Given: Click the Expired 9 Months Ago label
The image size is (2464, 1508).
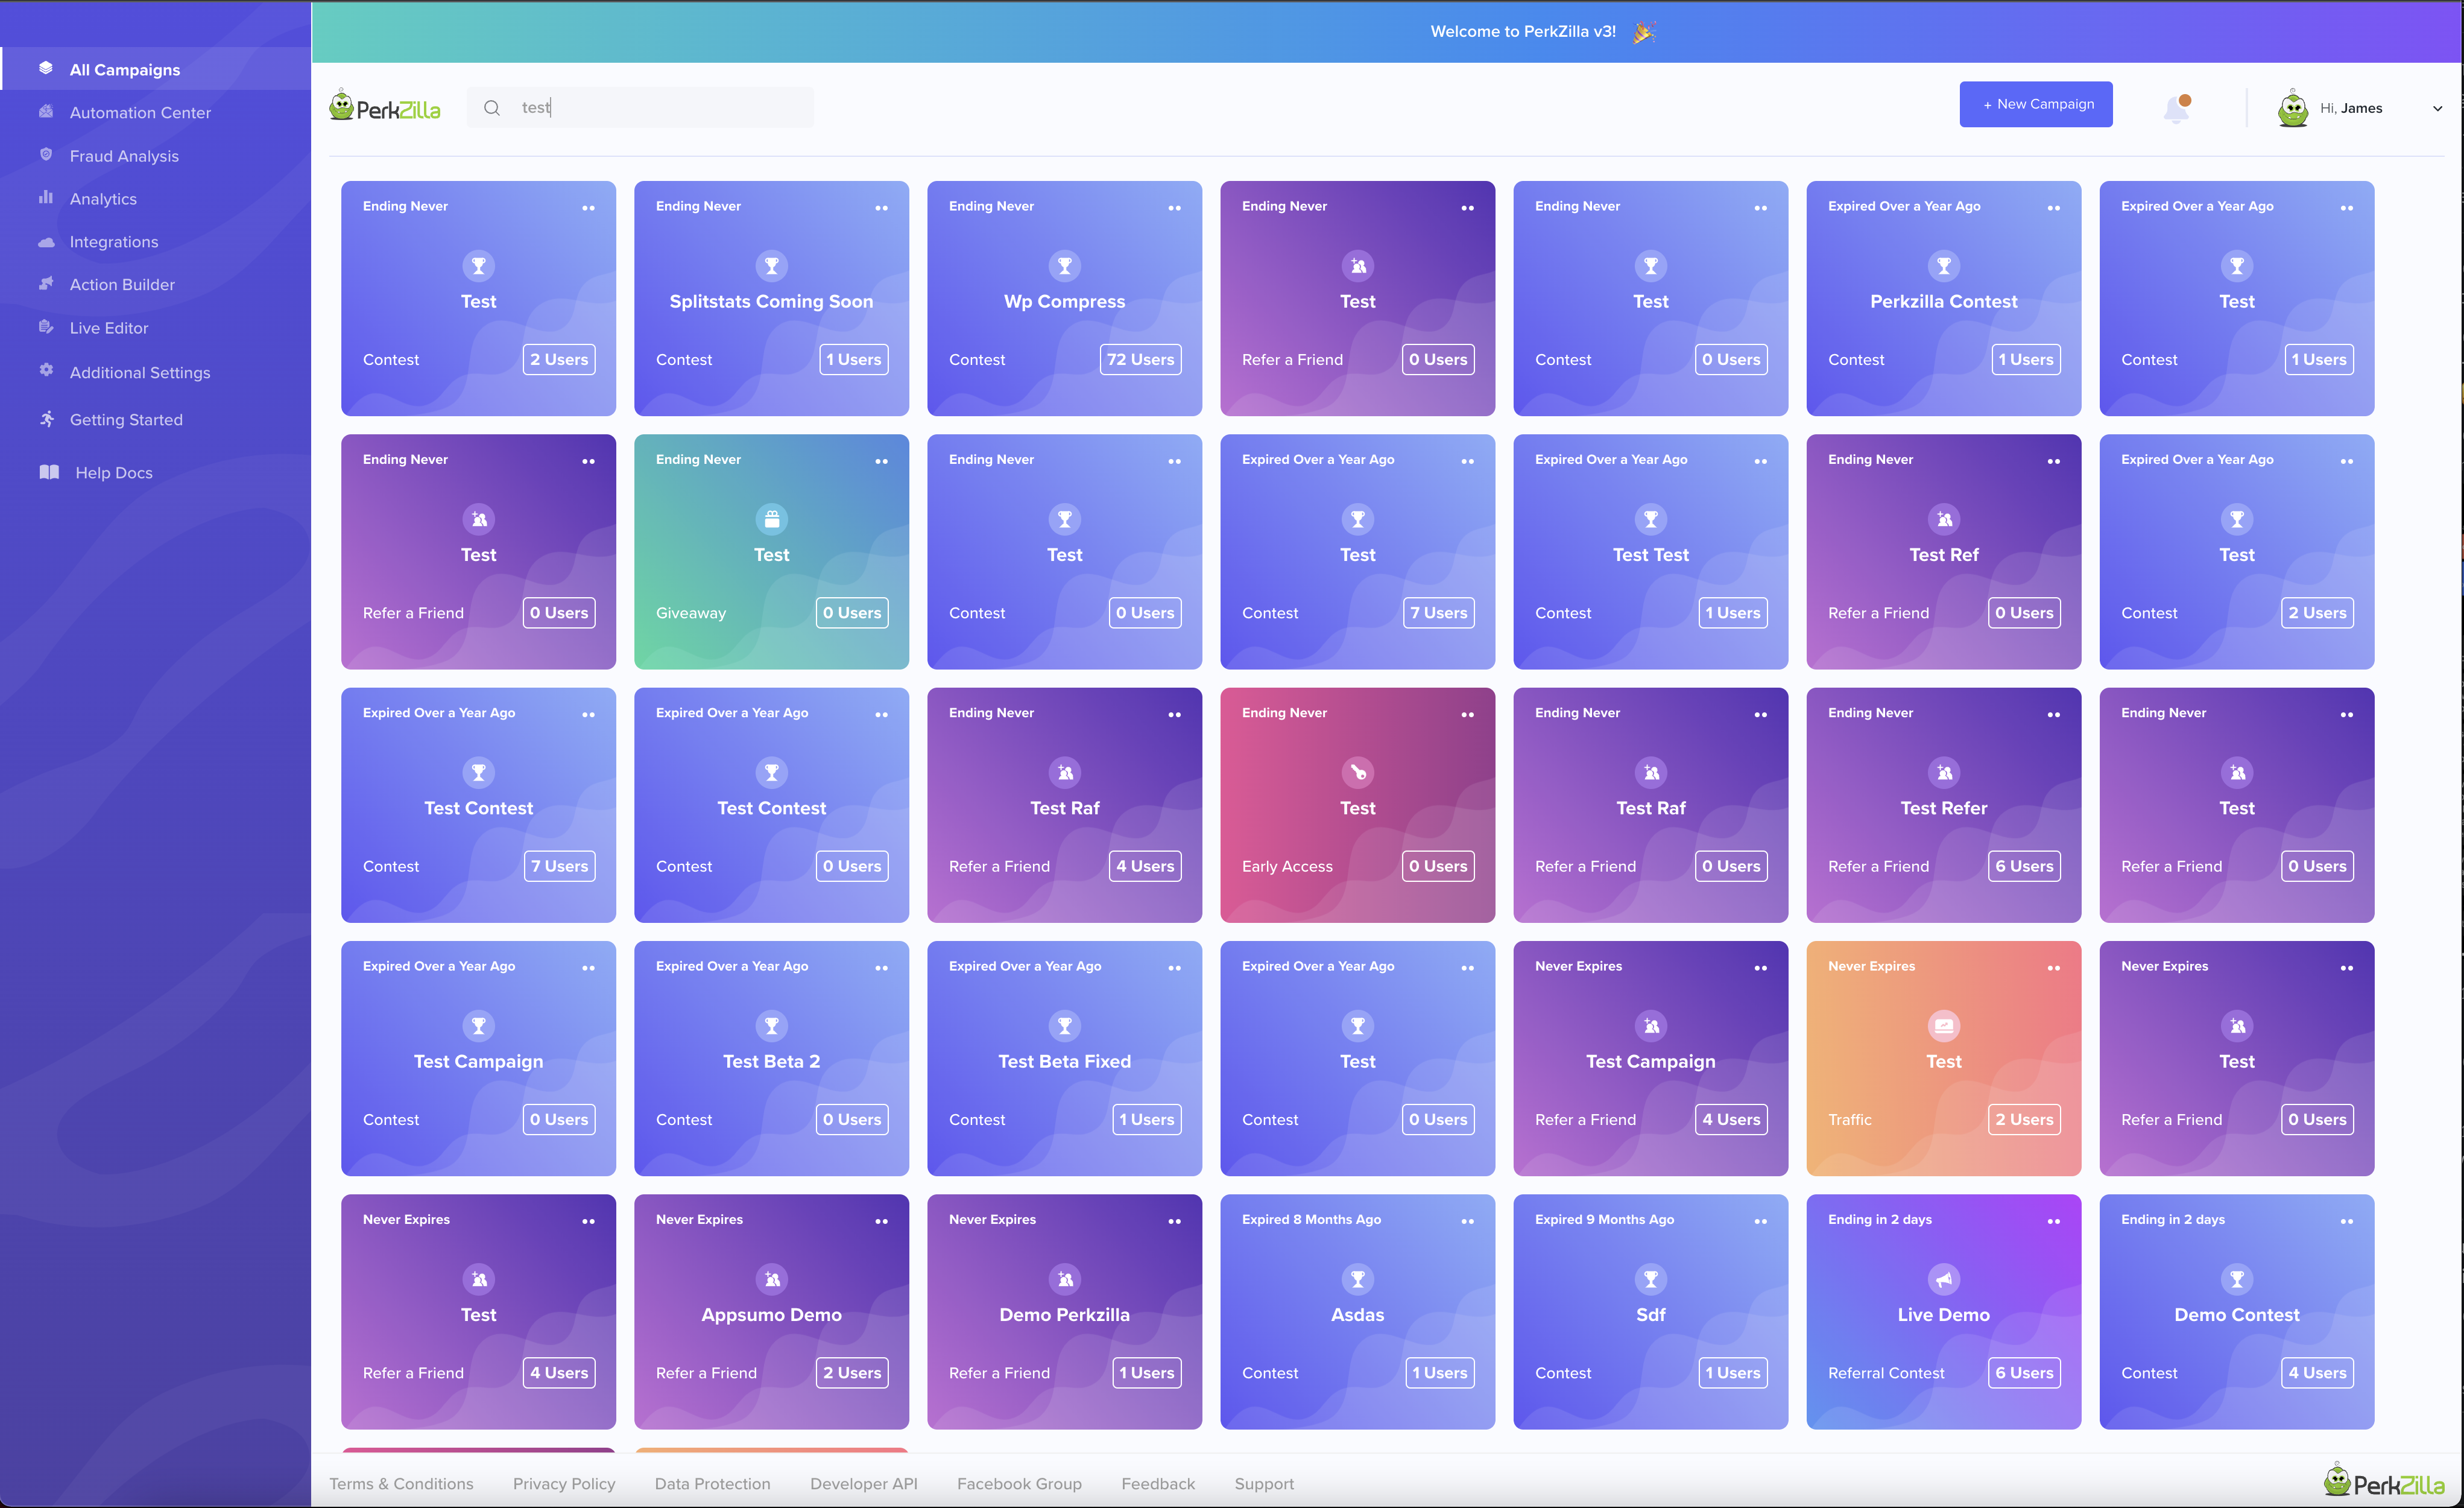Looking at the screenshot, I should [x=1604, y=1219].
